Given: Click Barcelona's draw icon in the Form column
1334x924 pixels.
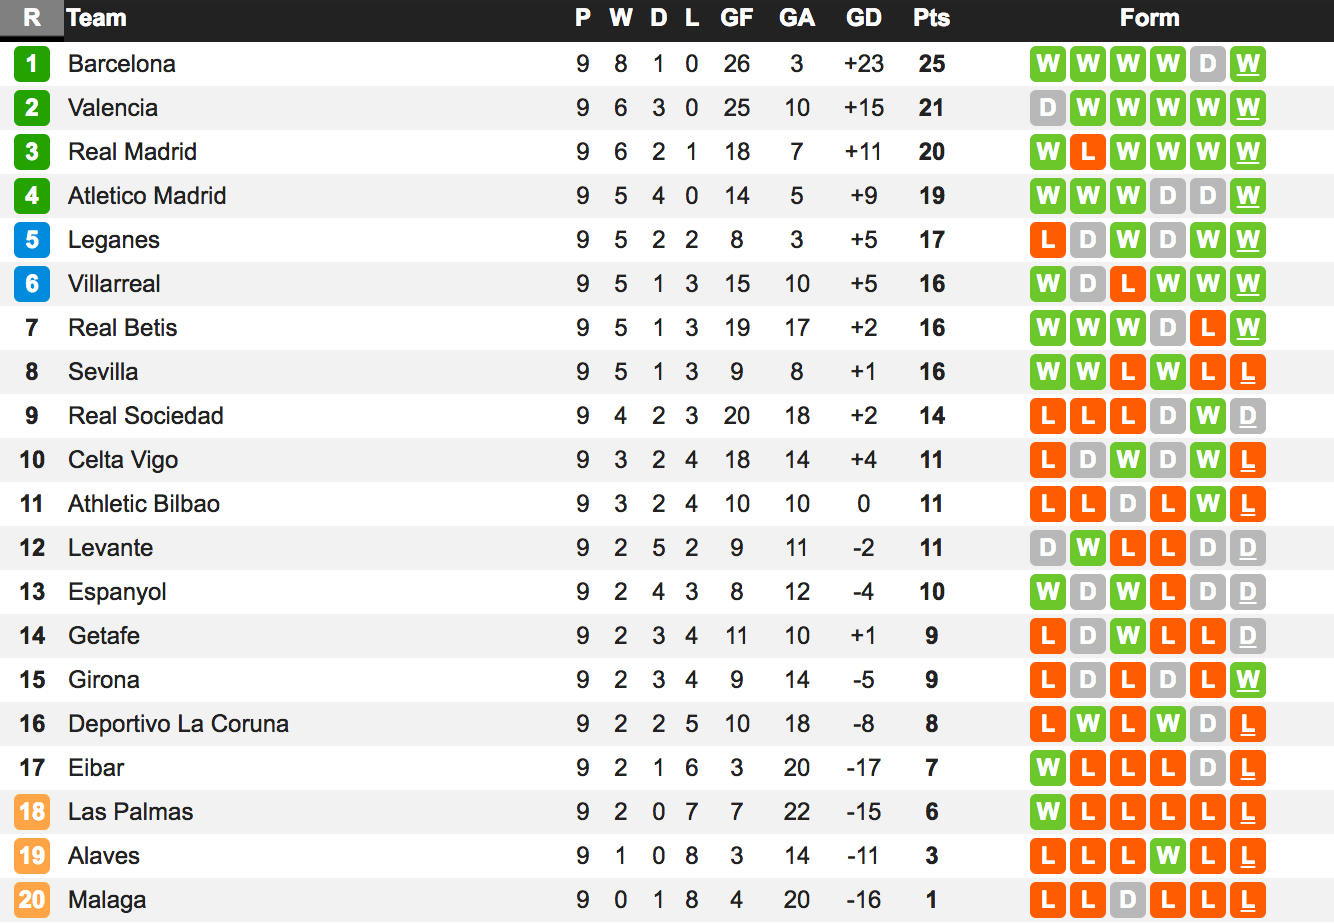Looking at the screenshot, I should coord(1207,64).
